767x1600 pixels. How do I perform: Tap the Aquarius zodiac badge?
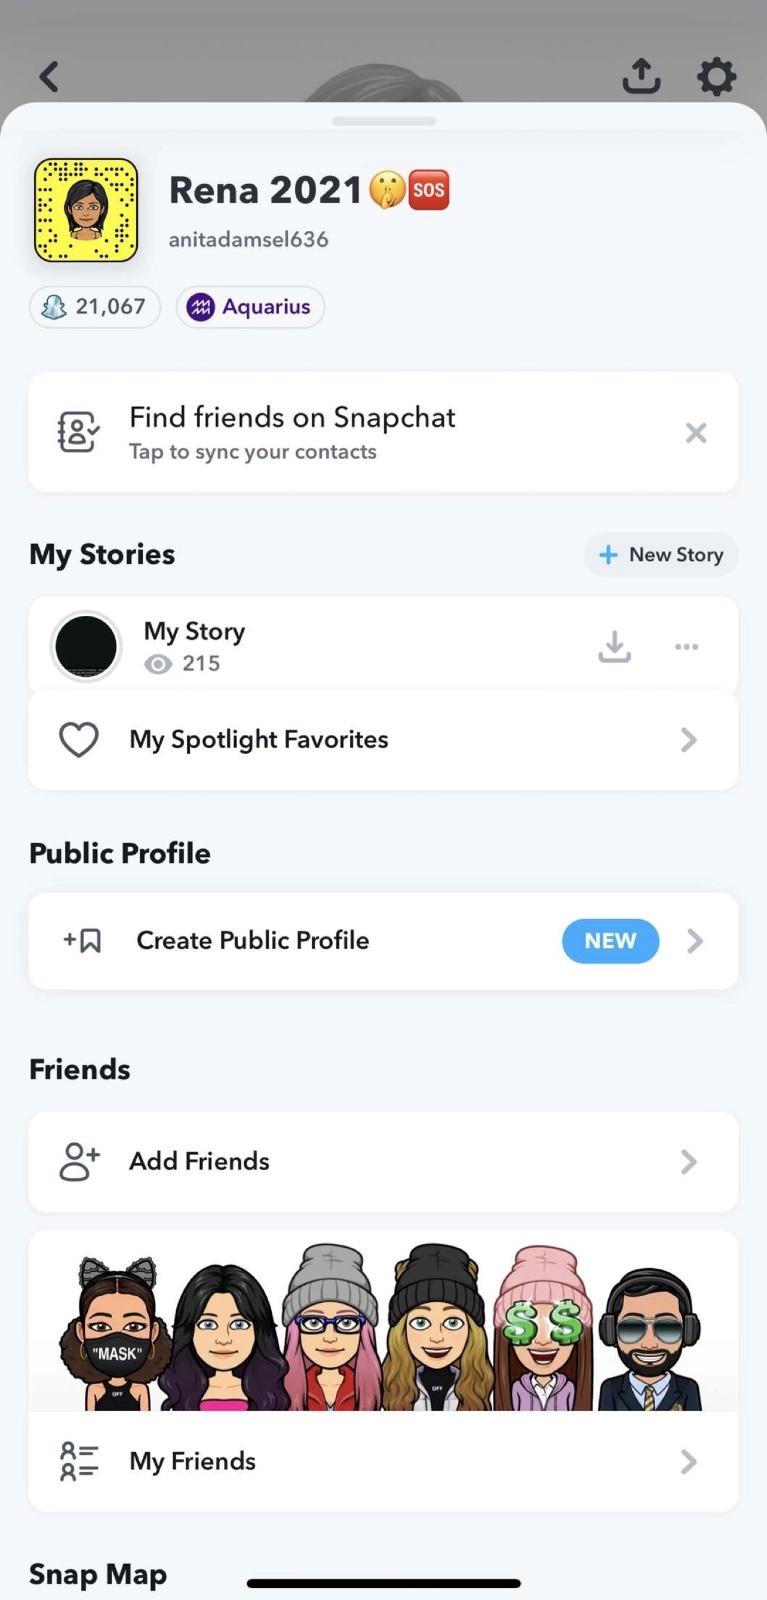click(250, 307)
